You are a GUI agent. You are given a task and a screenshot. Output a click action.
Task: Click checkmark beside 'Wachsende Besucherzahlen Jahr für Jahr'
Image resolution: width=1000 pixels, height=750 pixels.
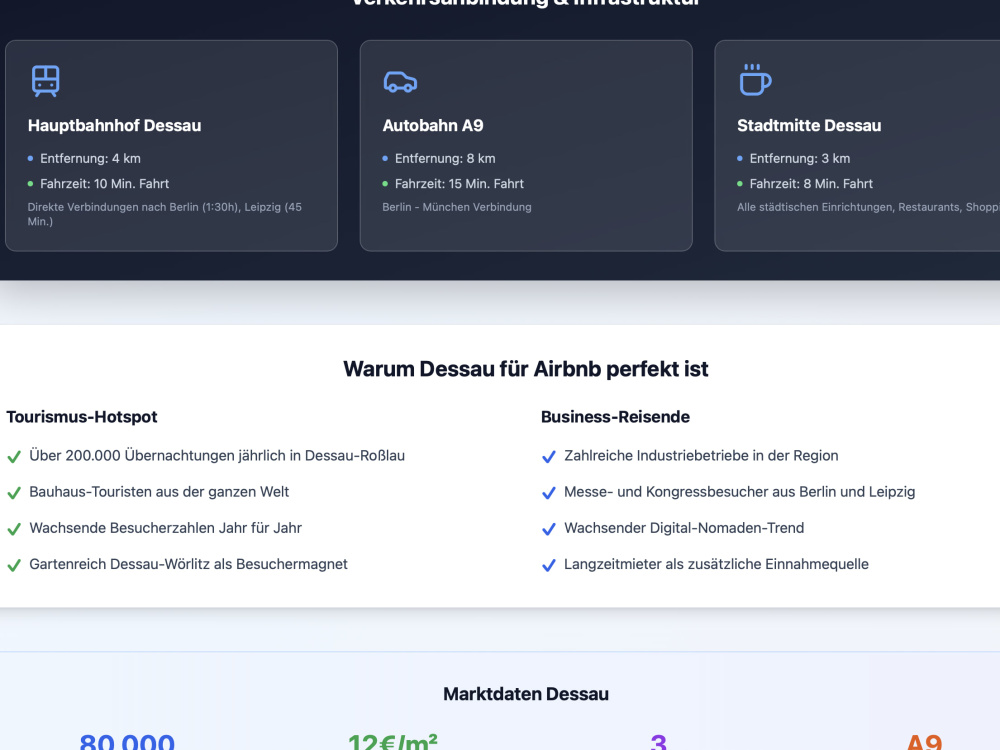click(14, 529)
